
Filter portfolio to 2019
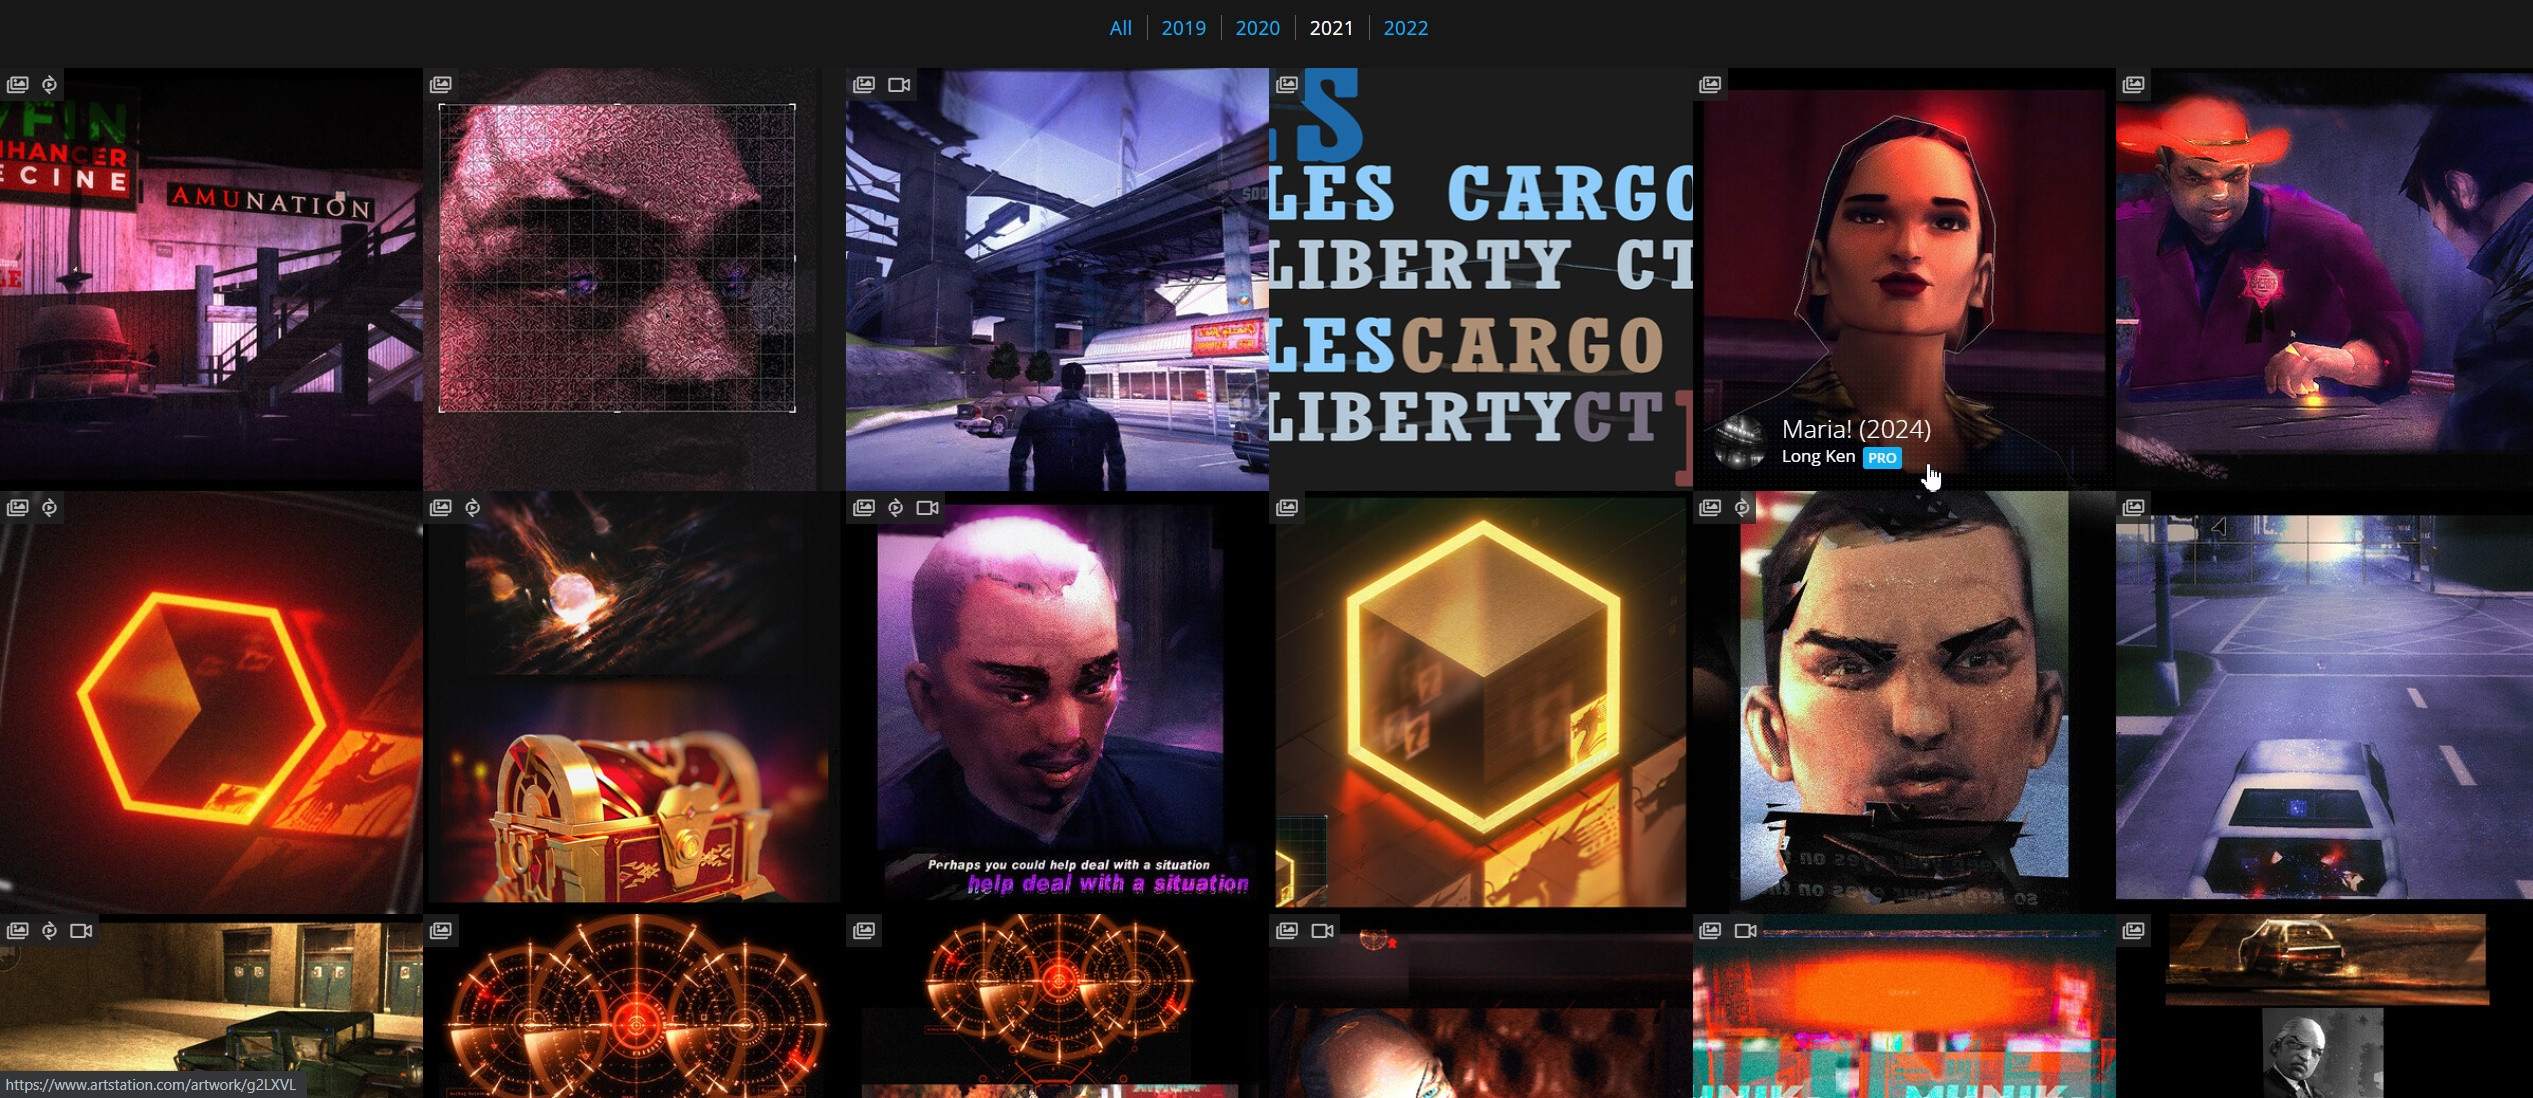pos(1183,28)
